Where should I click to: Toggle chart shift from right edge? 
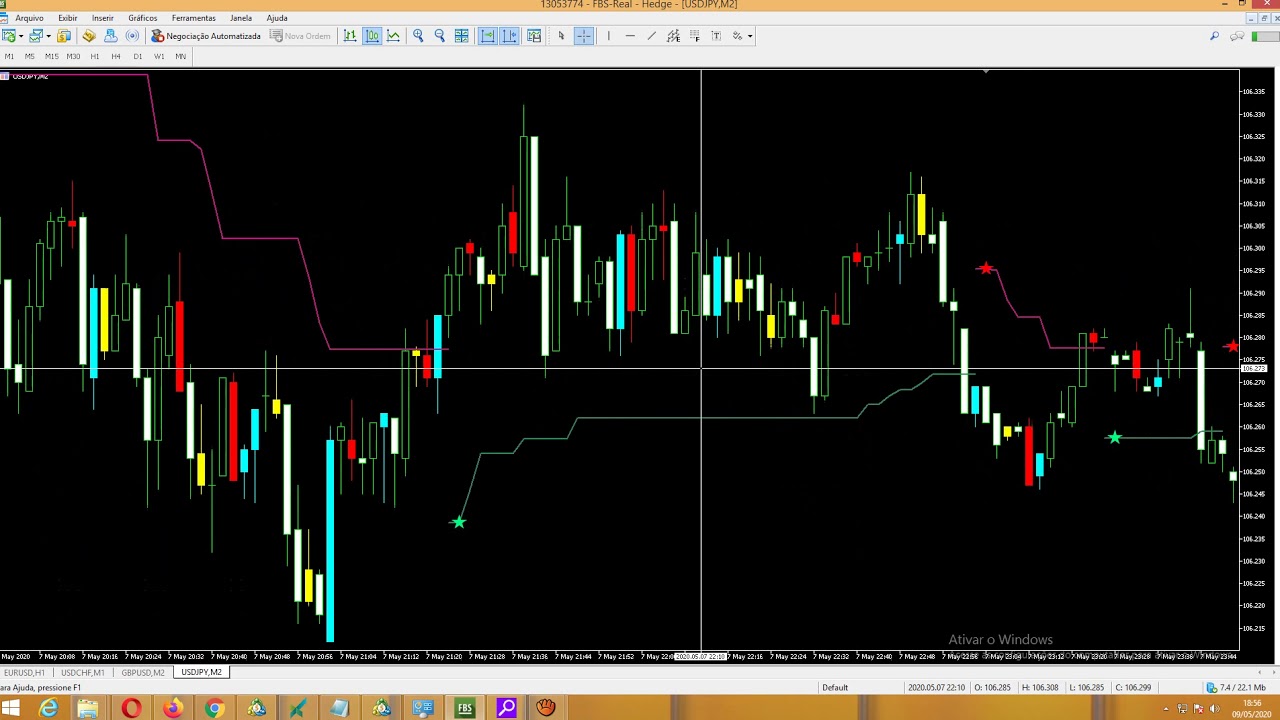(509, 36)
